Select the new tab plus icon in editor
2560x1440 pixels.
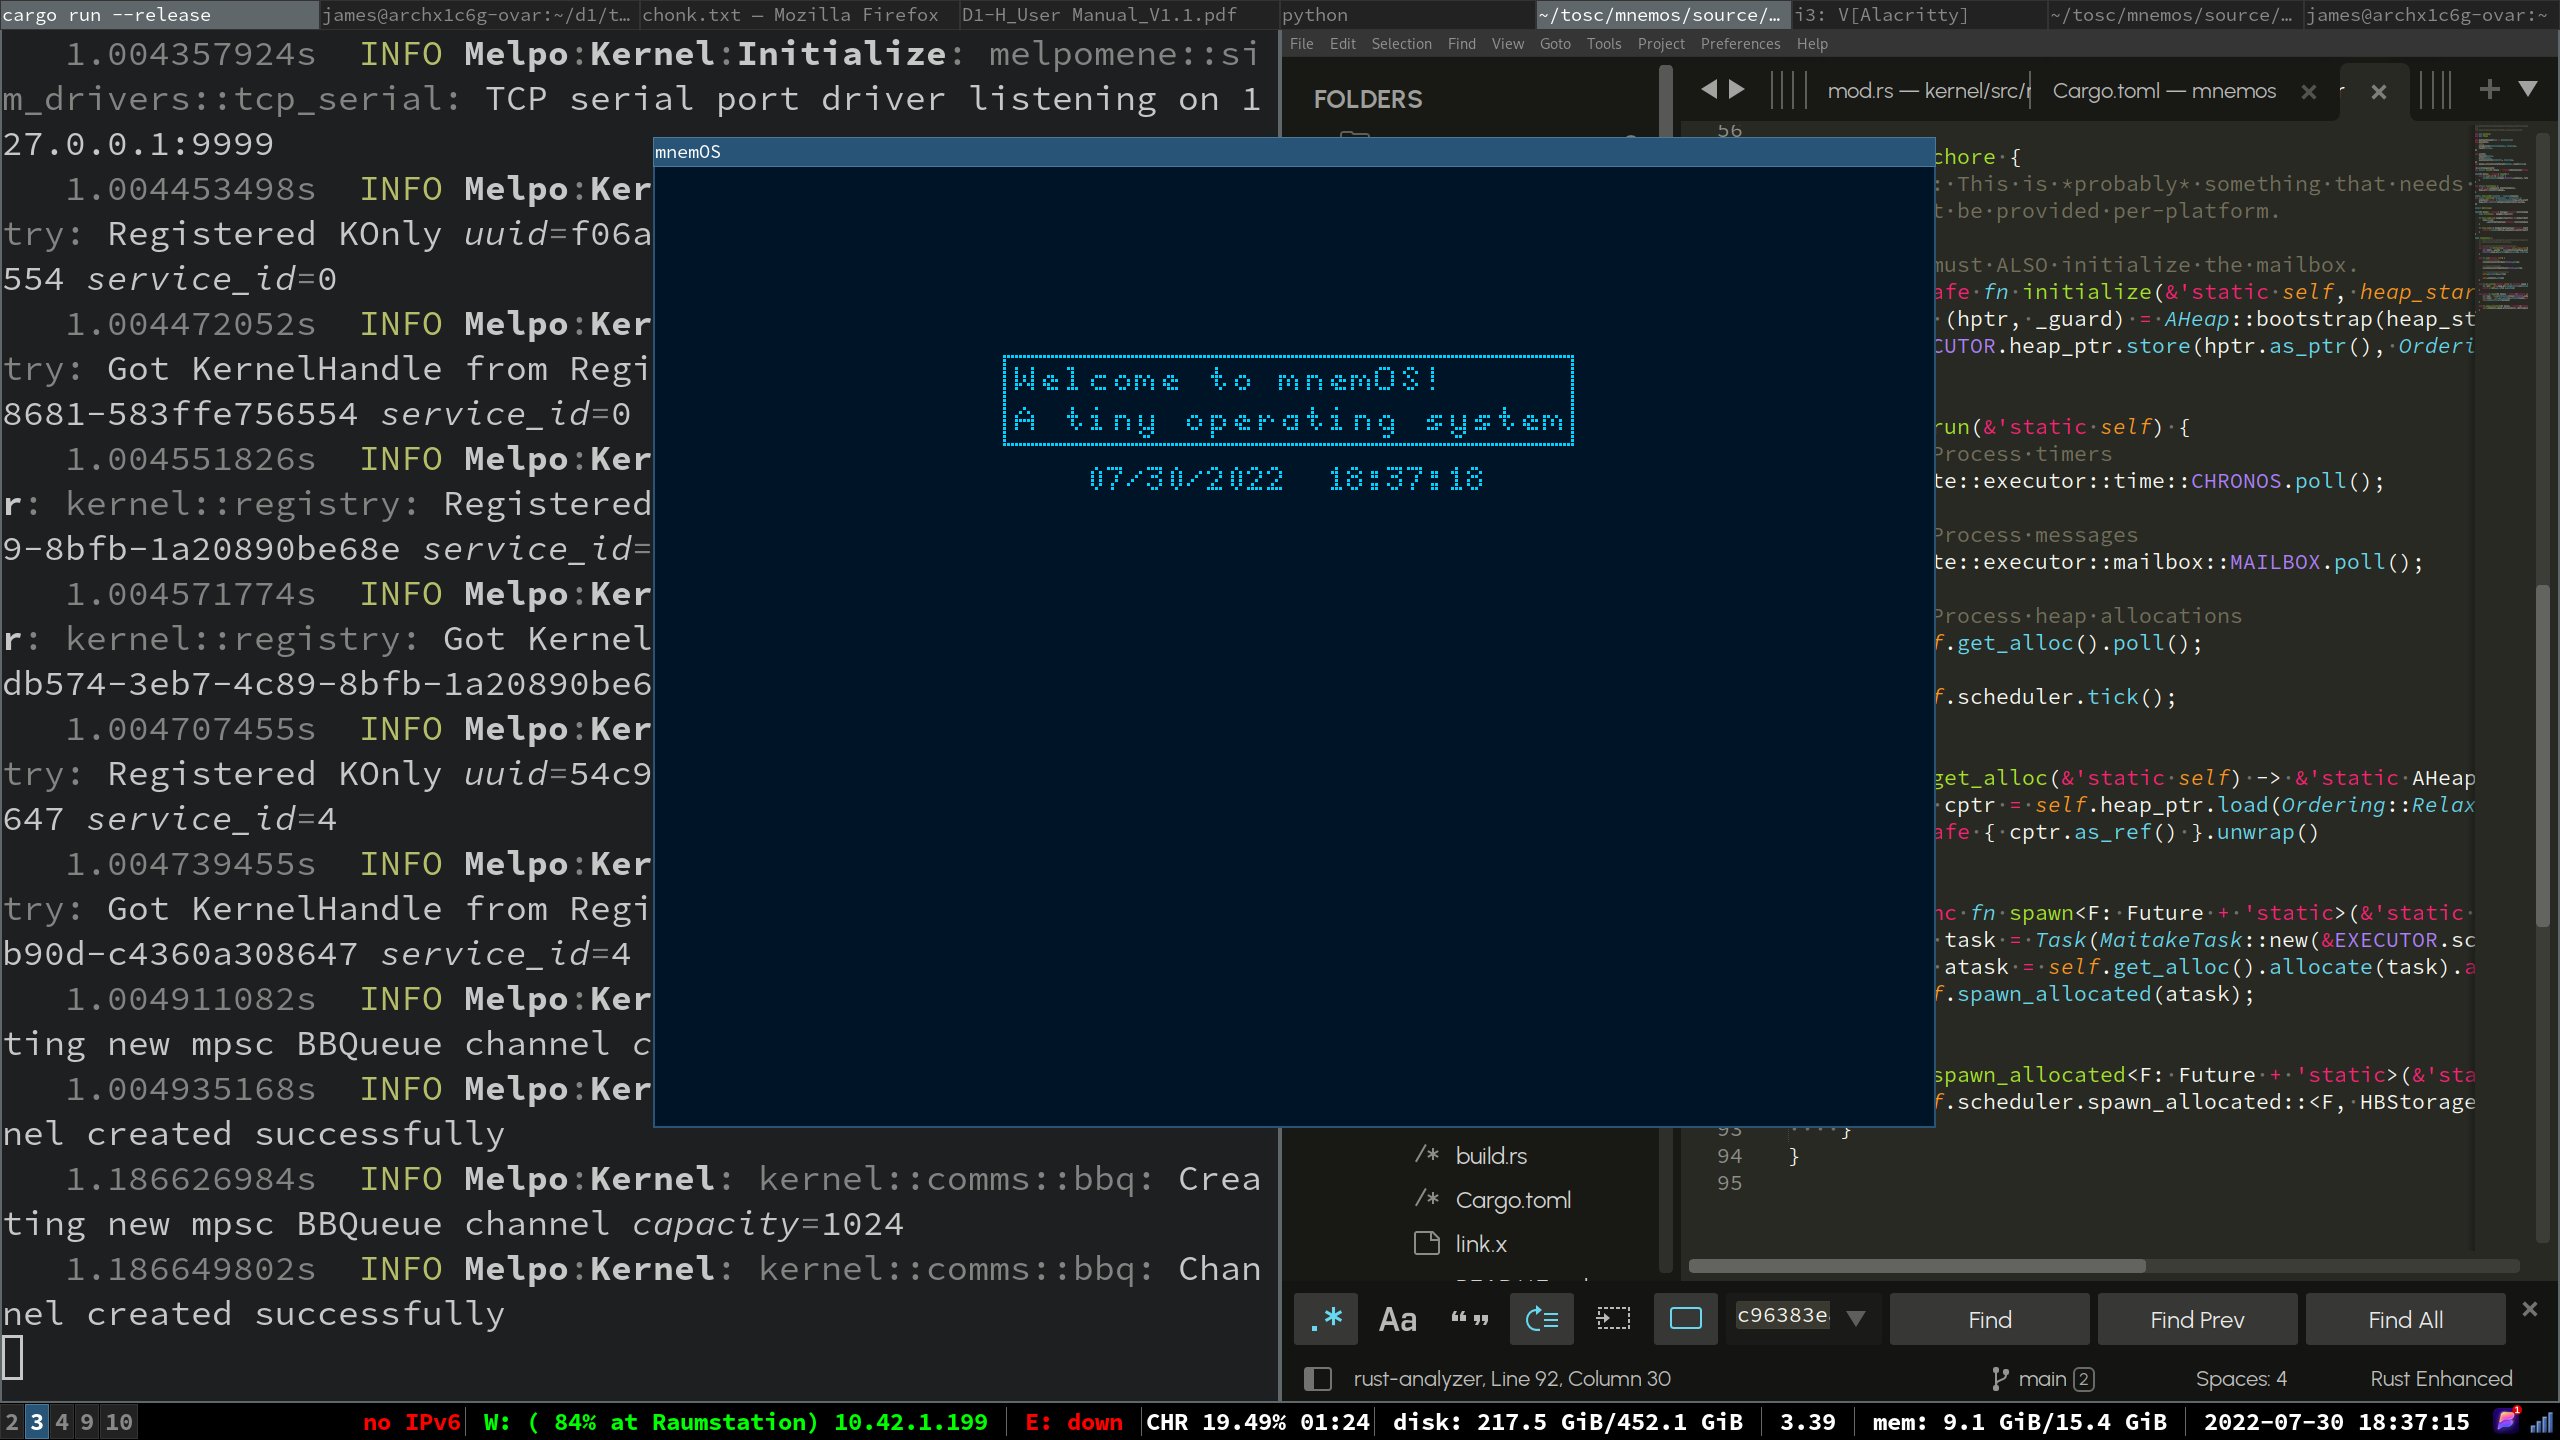tap(2493, 90)
